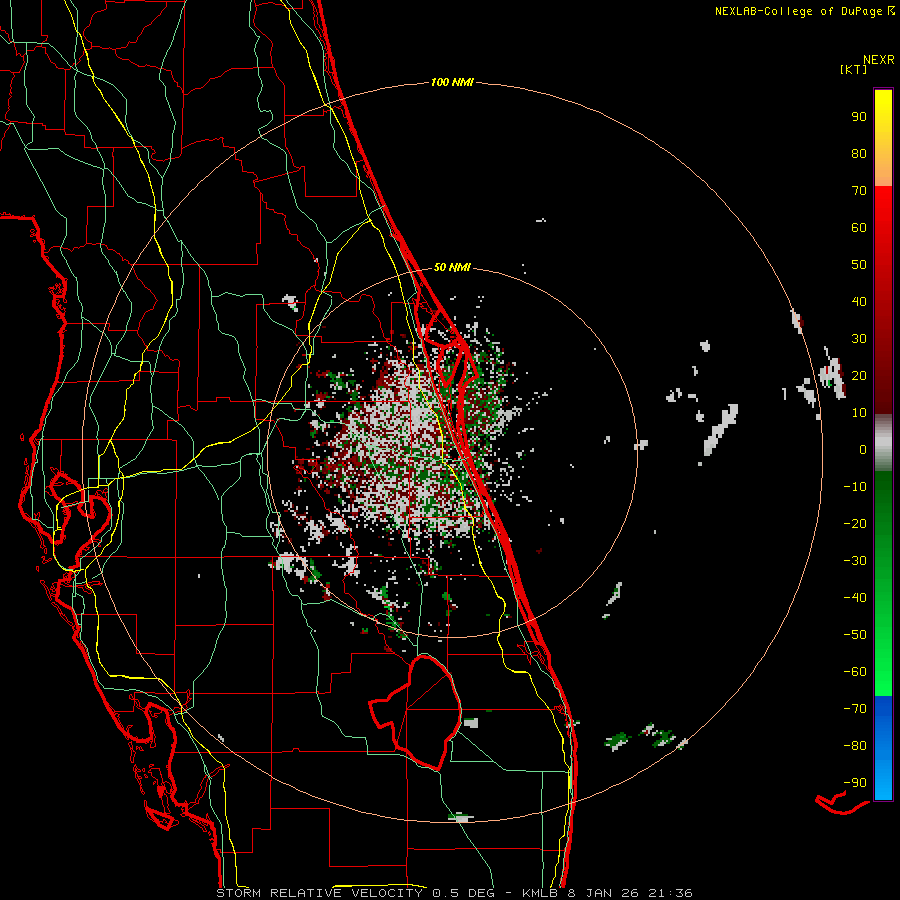The image size is (900, 900).
Task: Click the -30 value on the velocity scale
Action: click(855, 561)
